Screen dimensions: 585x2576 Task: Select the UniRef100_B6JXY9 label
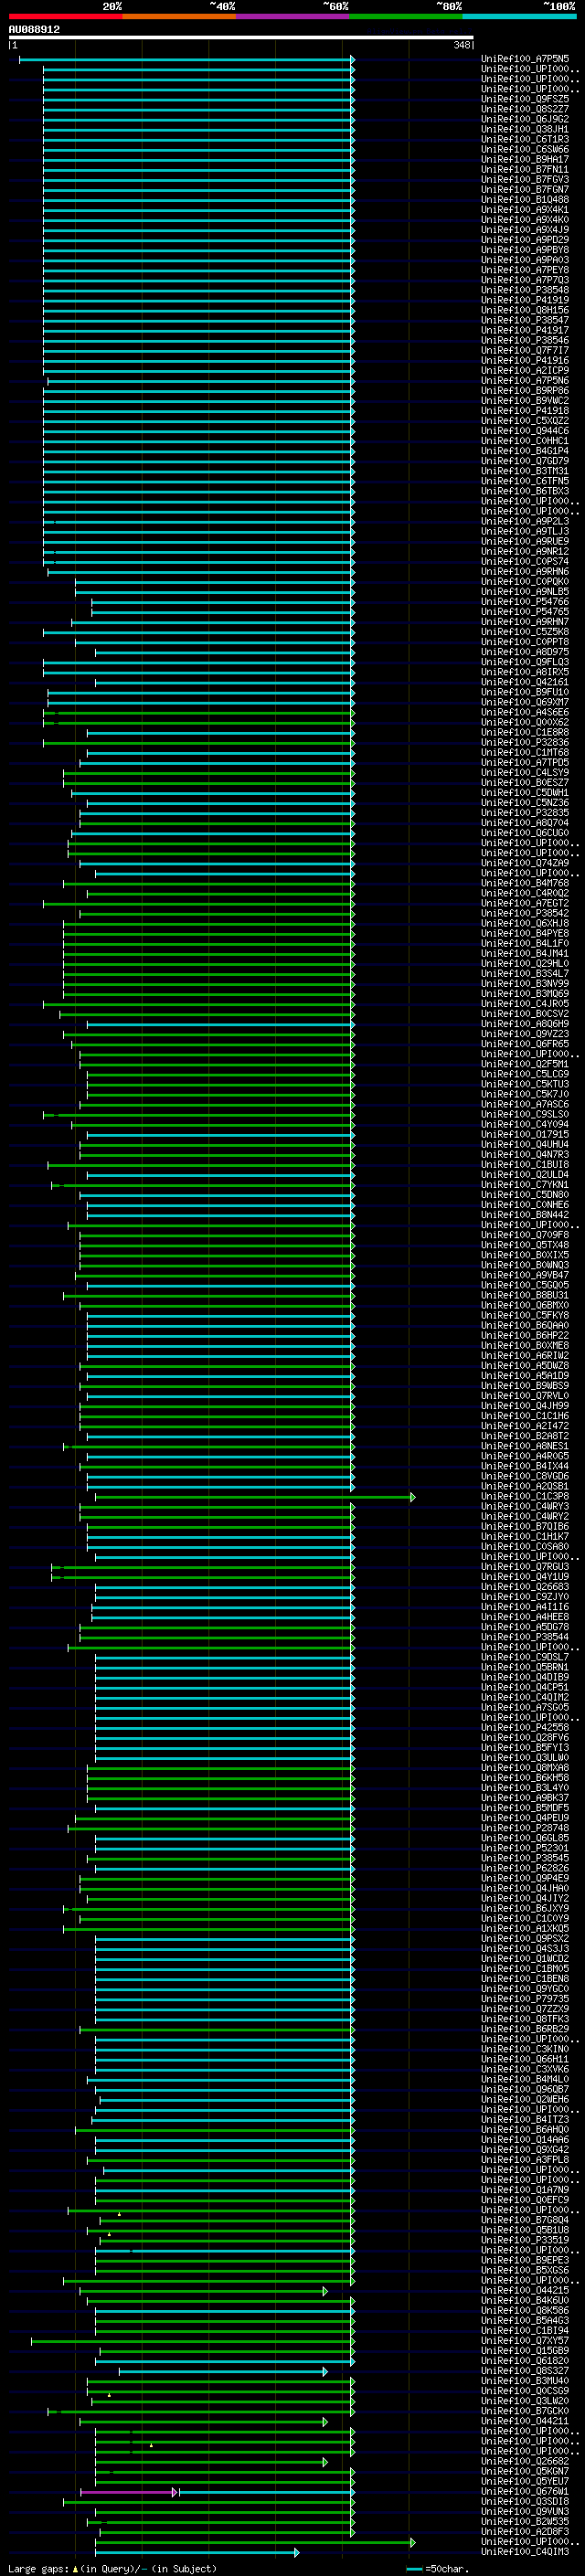pyautogui.click(x=525, y=1908)
